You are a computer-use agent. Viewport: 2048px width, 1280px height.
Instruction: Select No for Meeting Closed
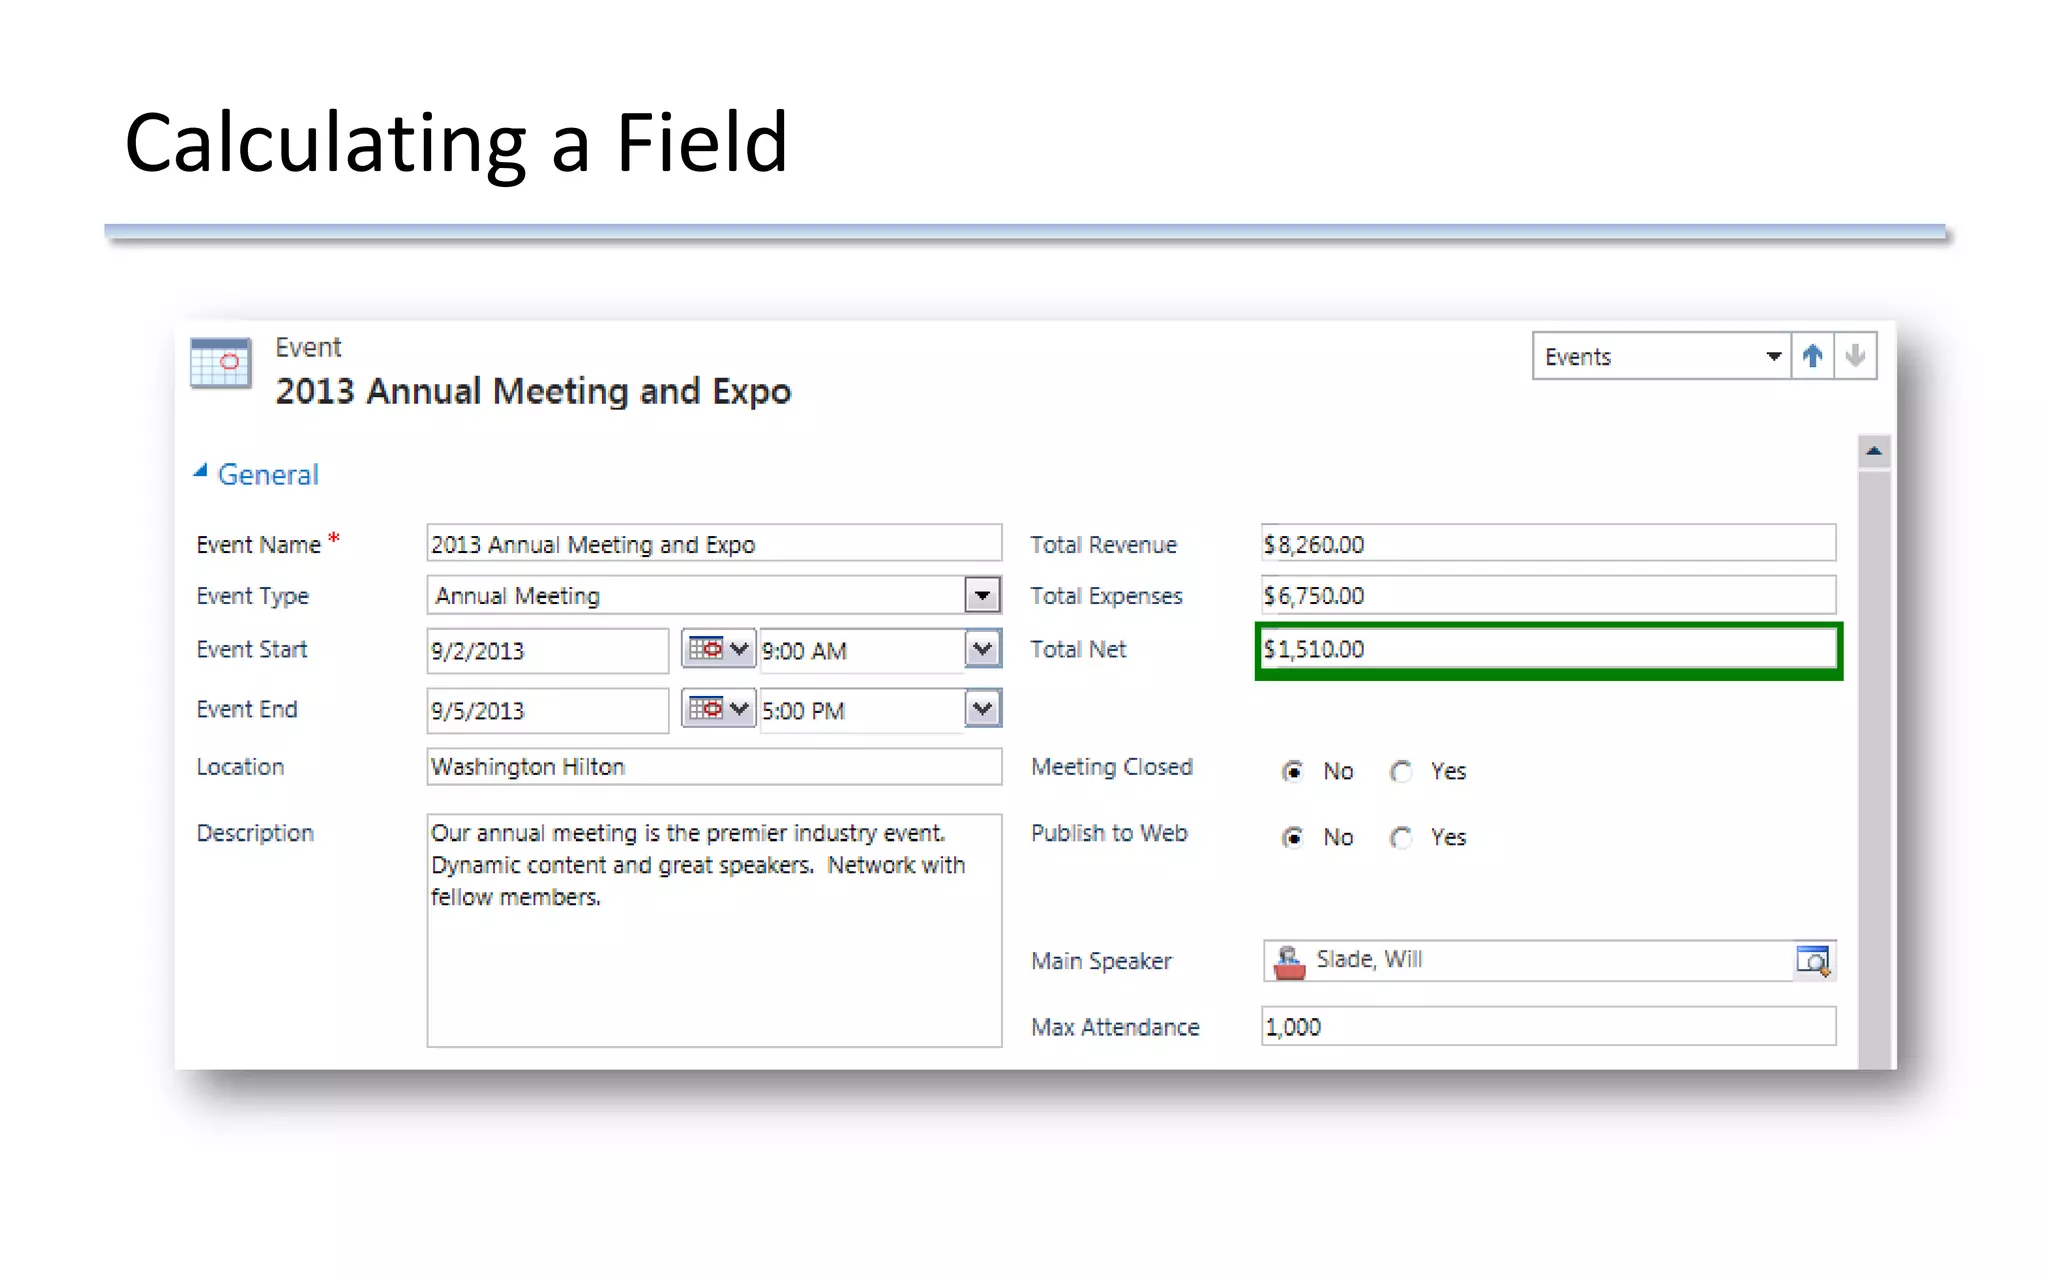(x=1293, y=771)
